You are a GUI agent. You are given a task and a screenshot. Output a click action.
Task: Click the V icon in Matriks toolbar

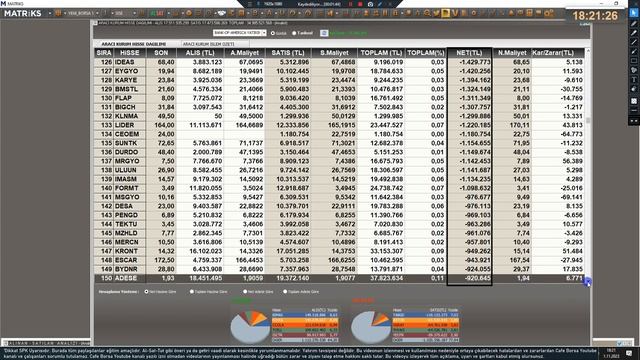point(455,13)
